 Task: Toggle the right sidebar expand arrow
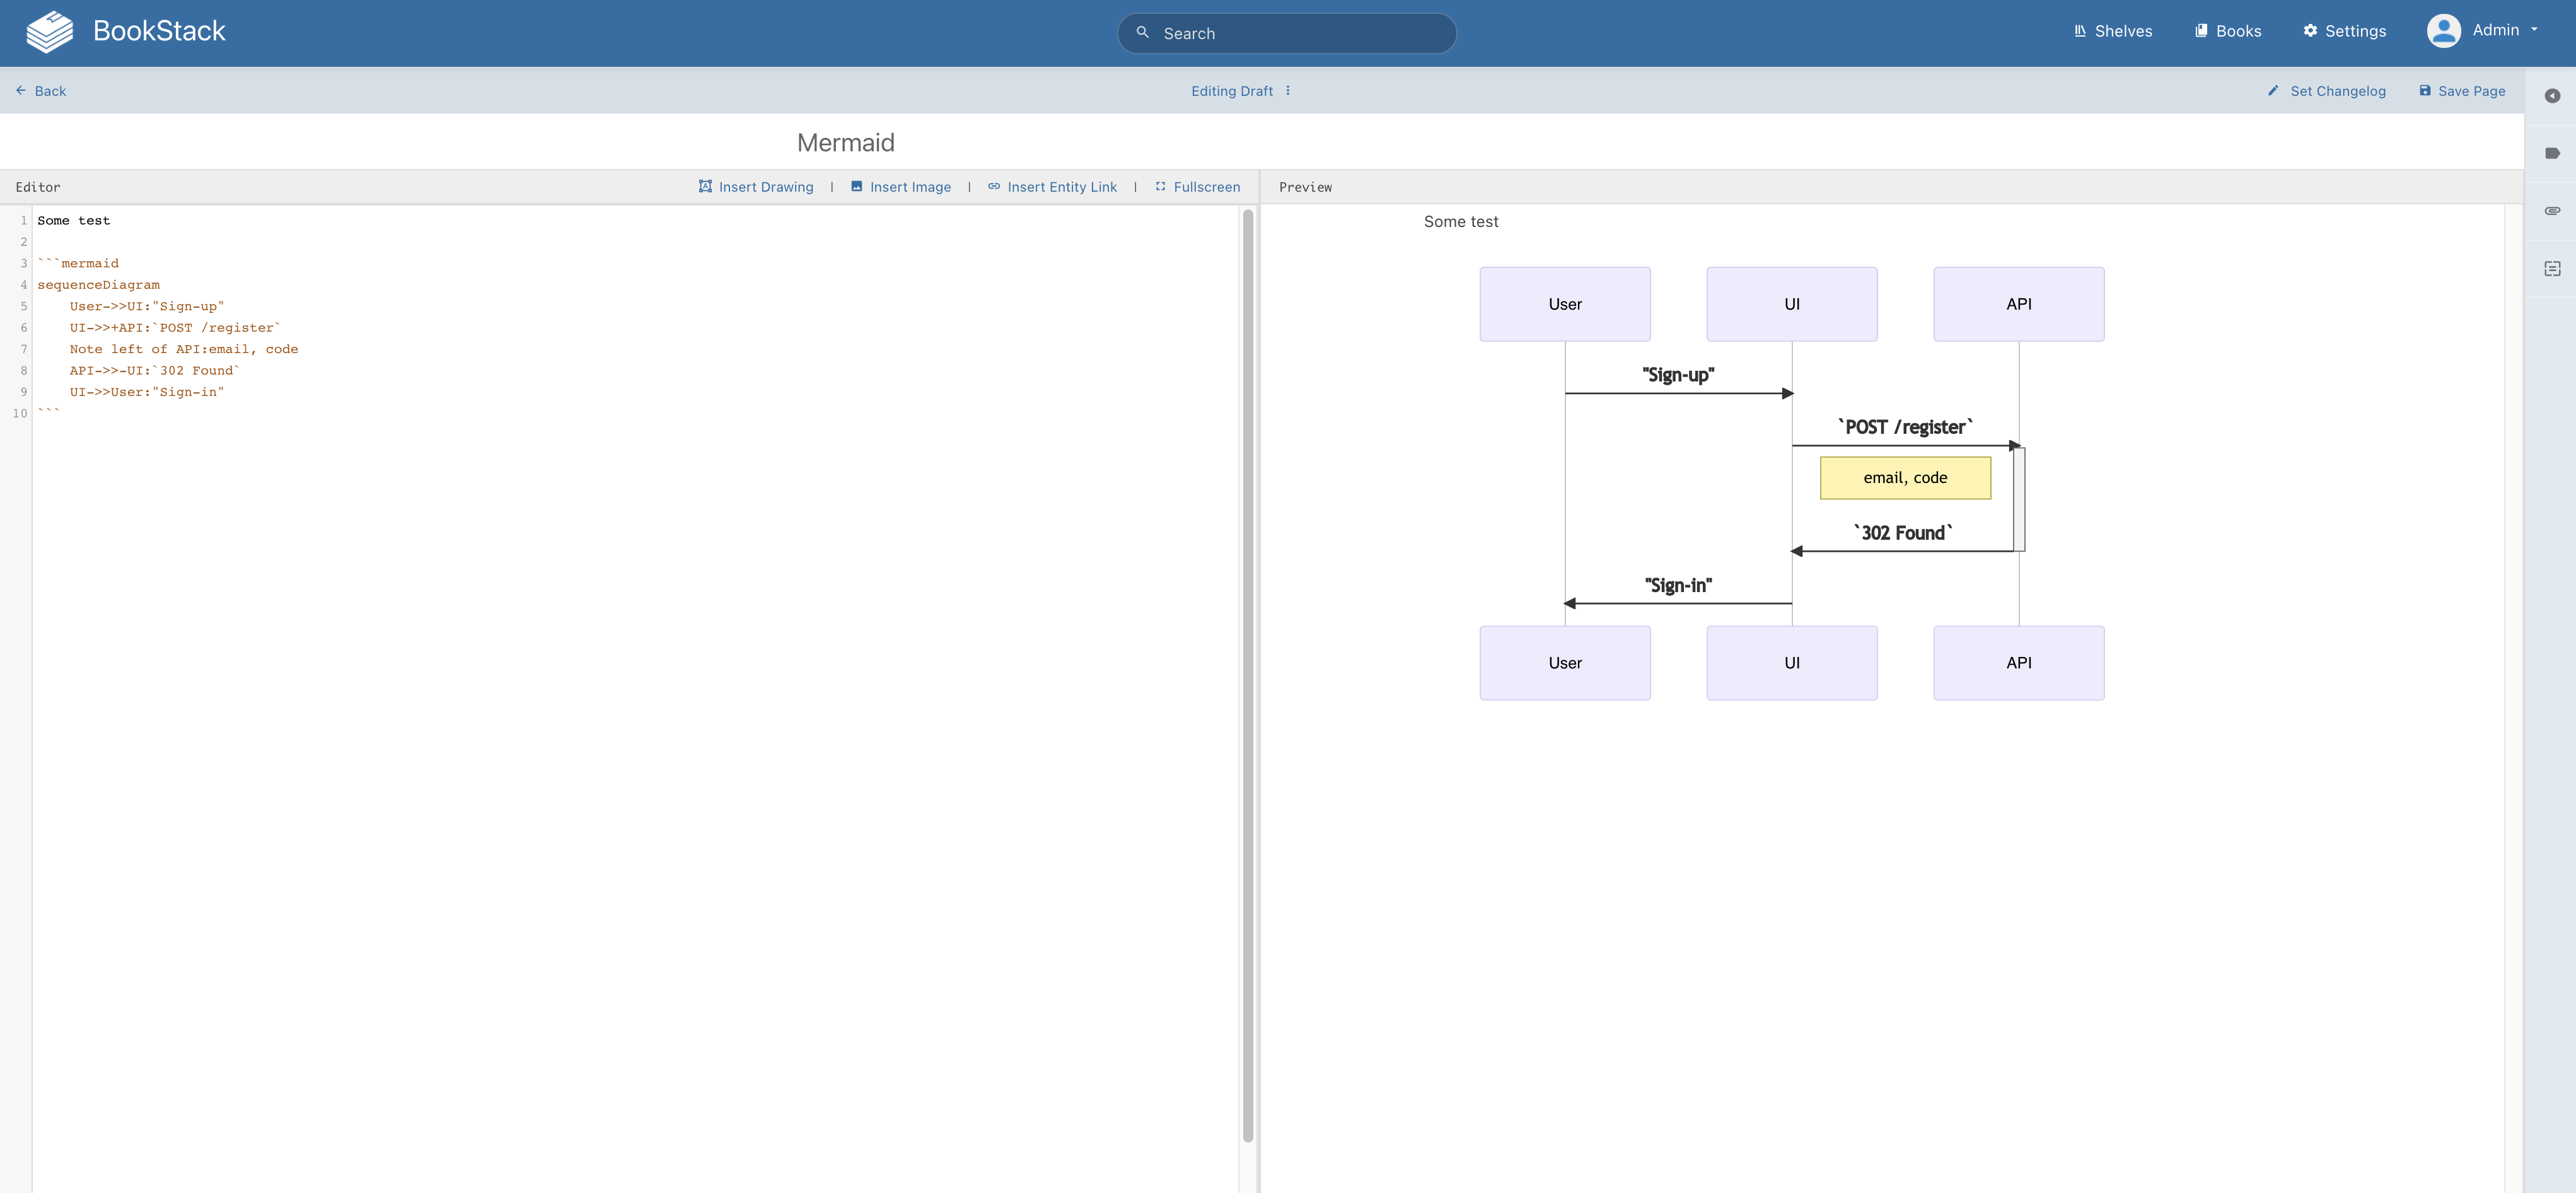[2552, 96]
